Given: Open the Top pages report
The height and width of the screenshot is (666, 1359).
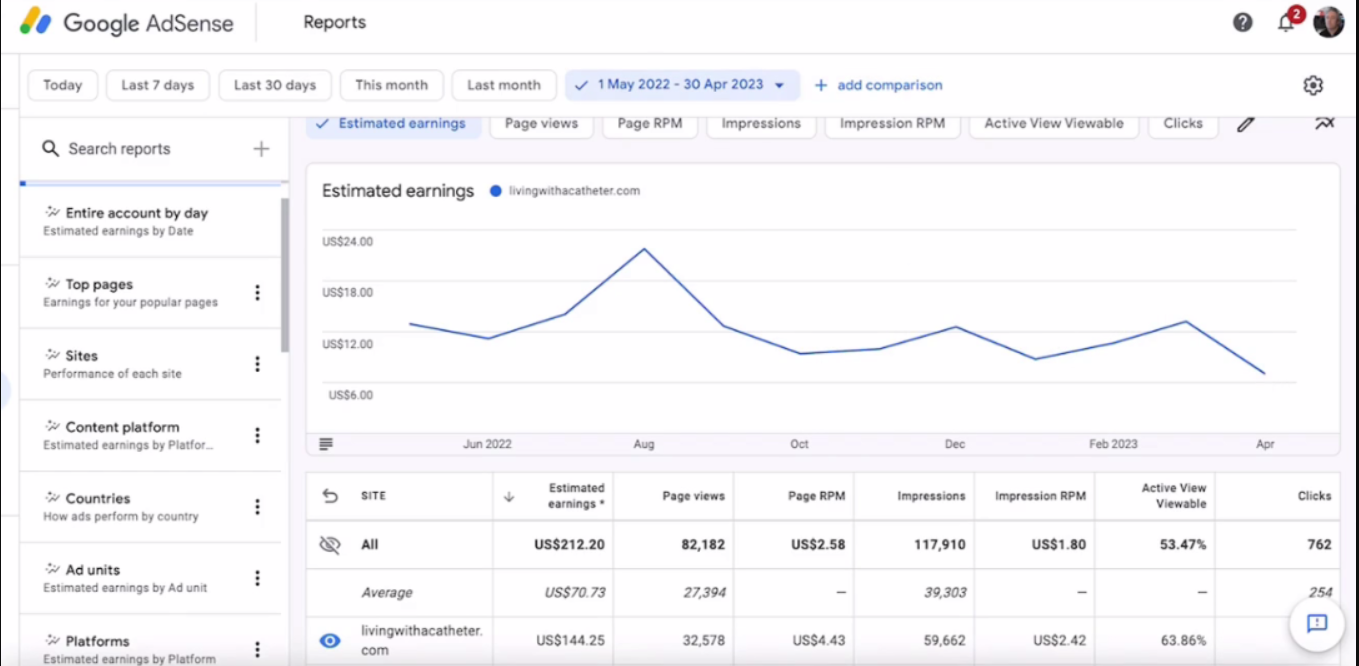Looking at the screenshot, I should (x=150, y=293).
